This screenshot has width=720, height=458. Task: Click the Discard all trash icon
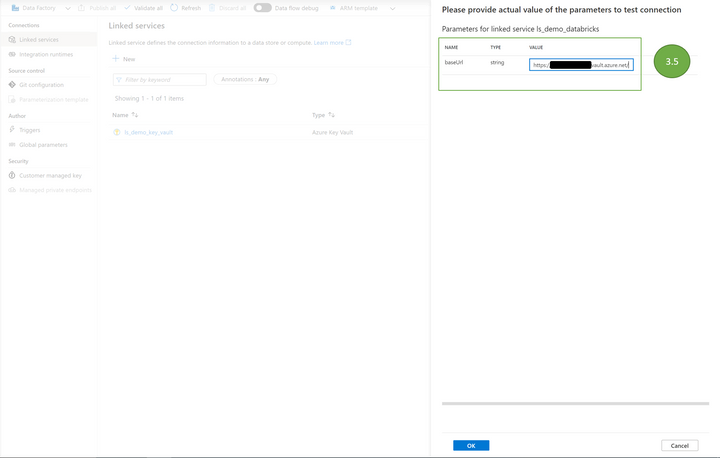coord(212,8)
